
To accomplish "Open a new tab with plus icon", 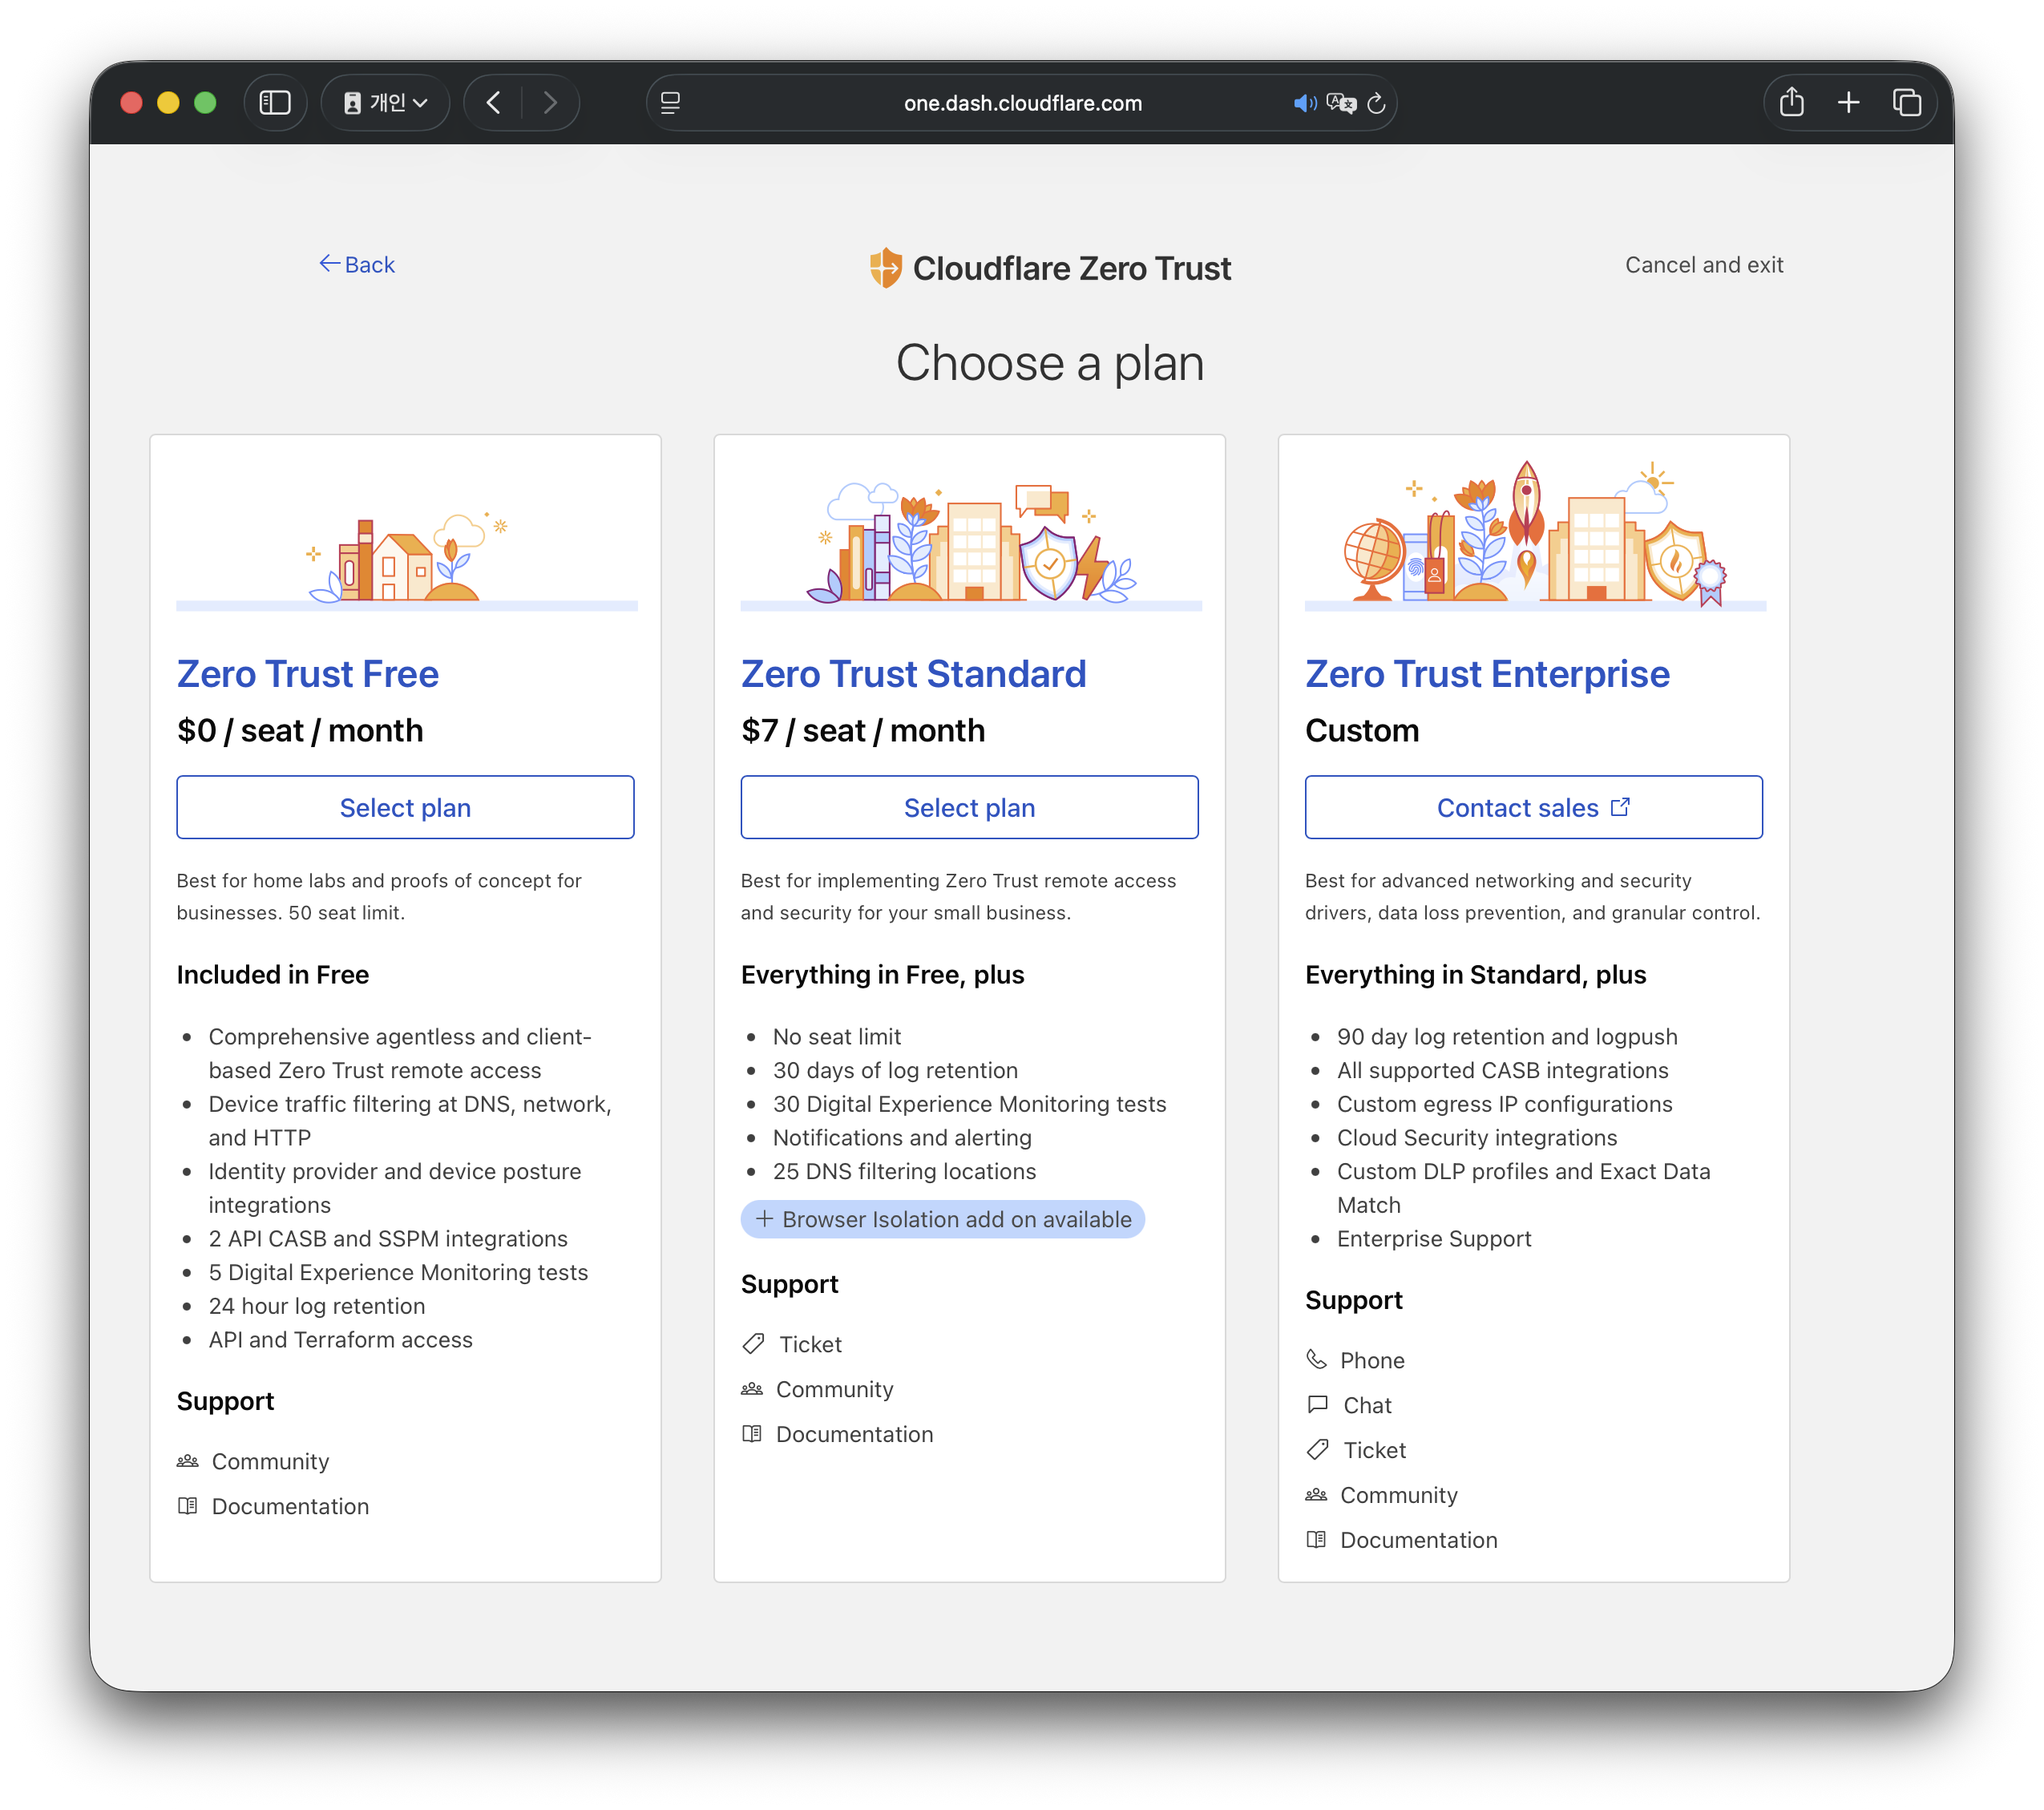I will (1848, 103).
